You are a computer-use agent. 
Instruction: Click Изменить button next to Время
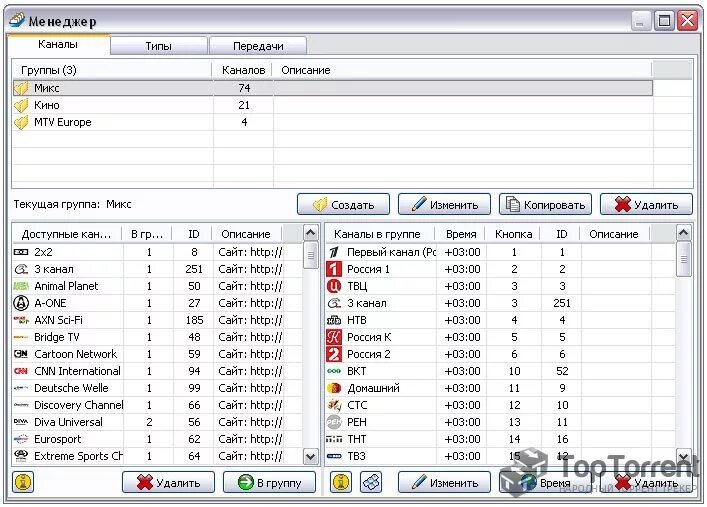click(x=445, y=483)
